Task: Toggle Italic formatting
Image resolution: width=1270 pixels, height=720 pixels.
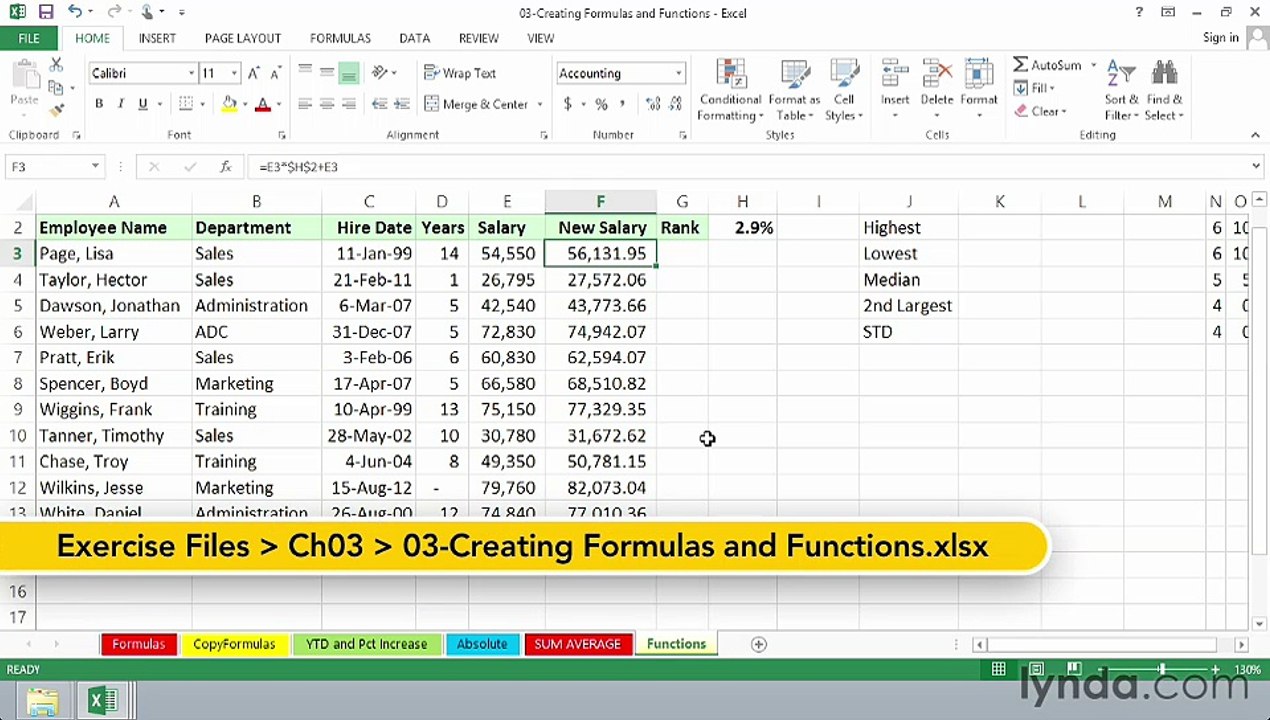Action: (121, 104)
